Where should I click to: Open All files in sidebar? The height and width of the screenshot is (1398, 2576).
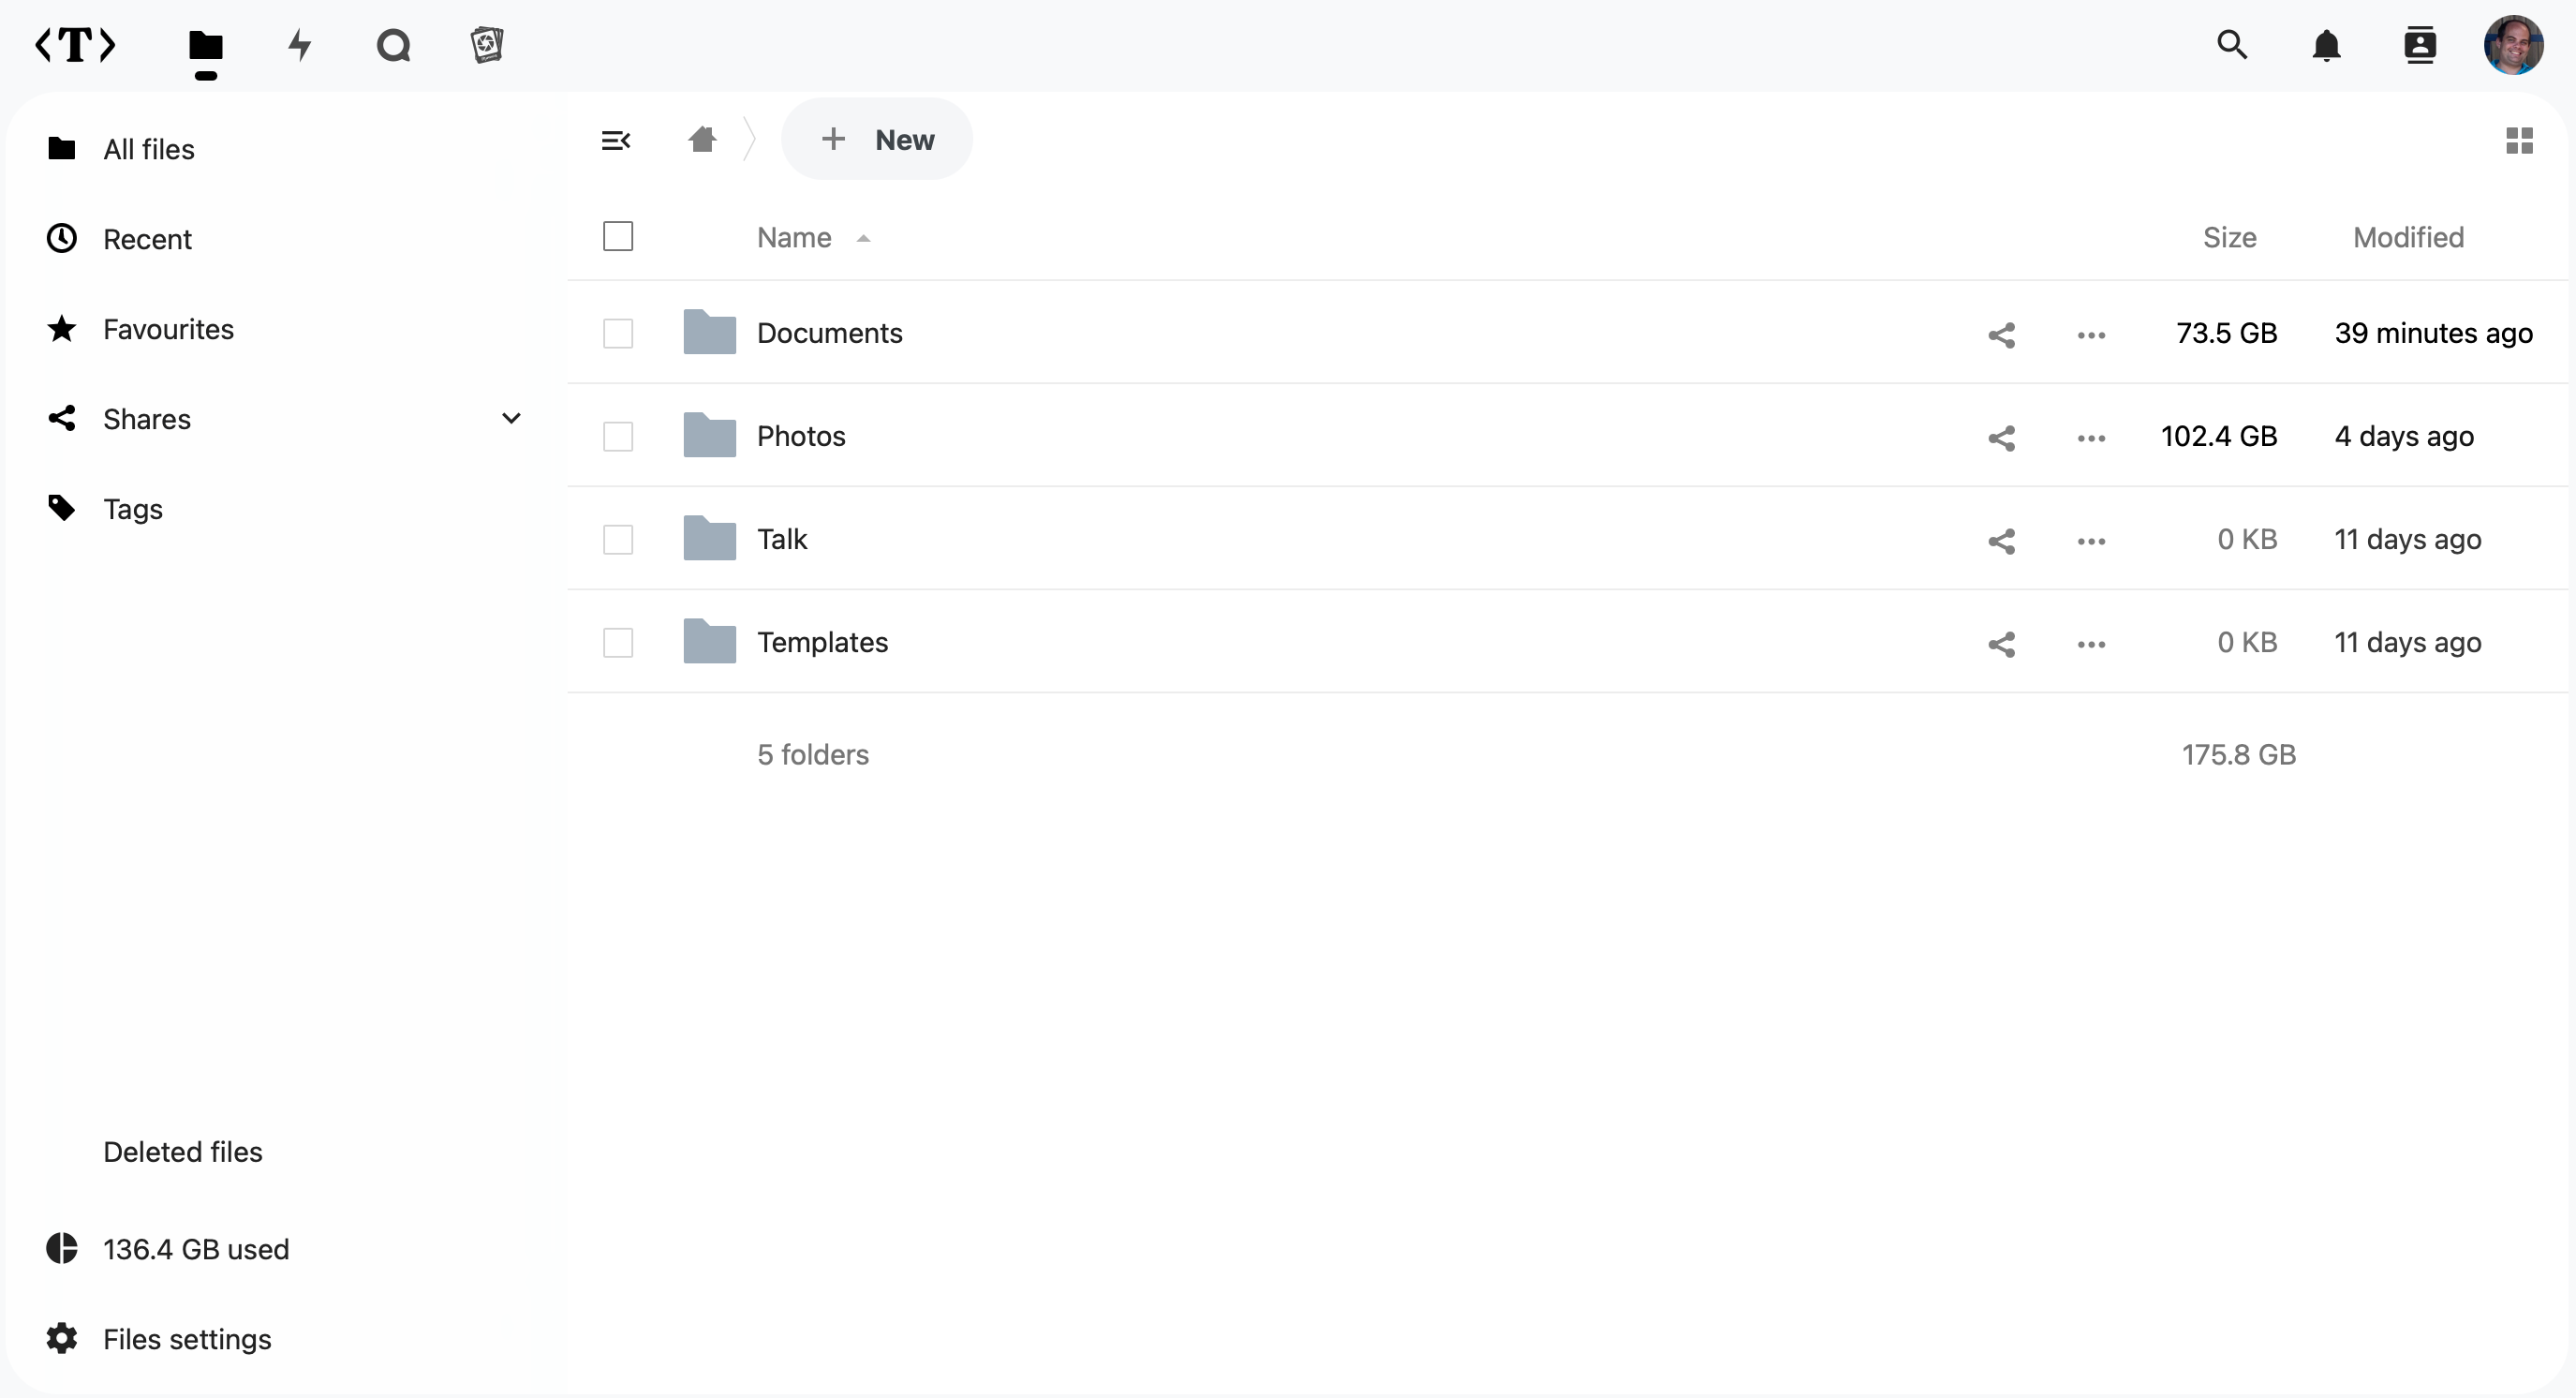(x=284, y=149)
